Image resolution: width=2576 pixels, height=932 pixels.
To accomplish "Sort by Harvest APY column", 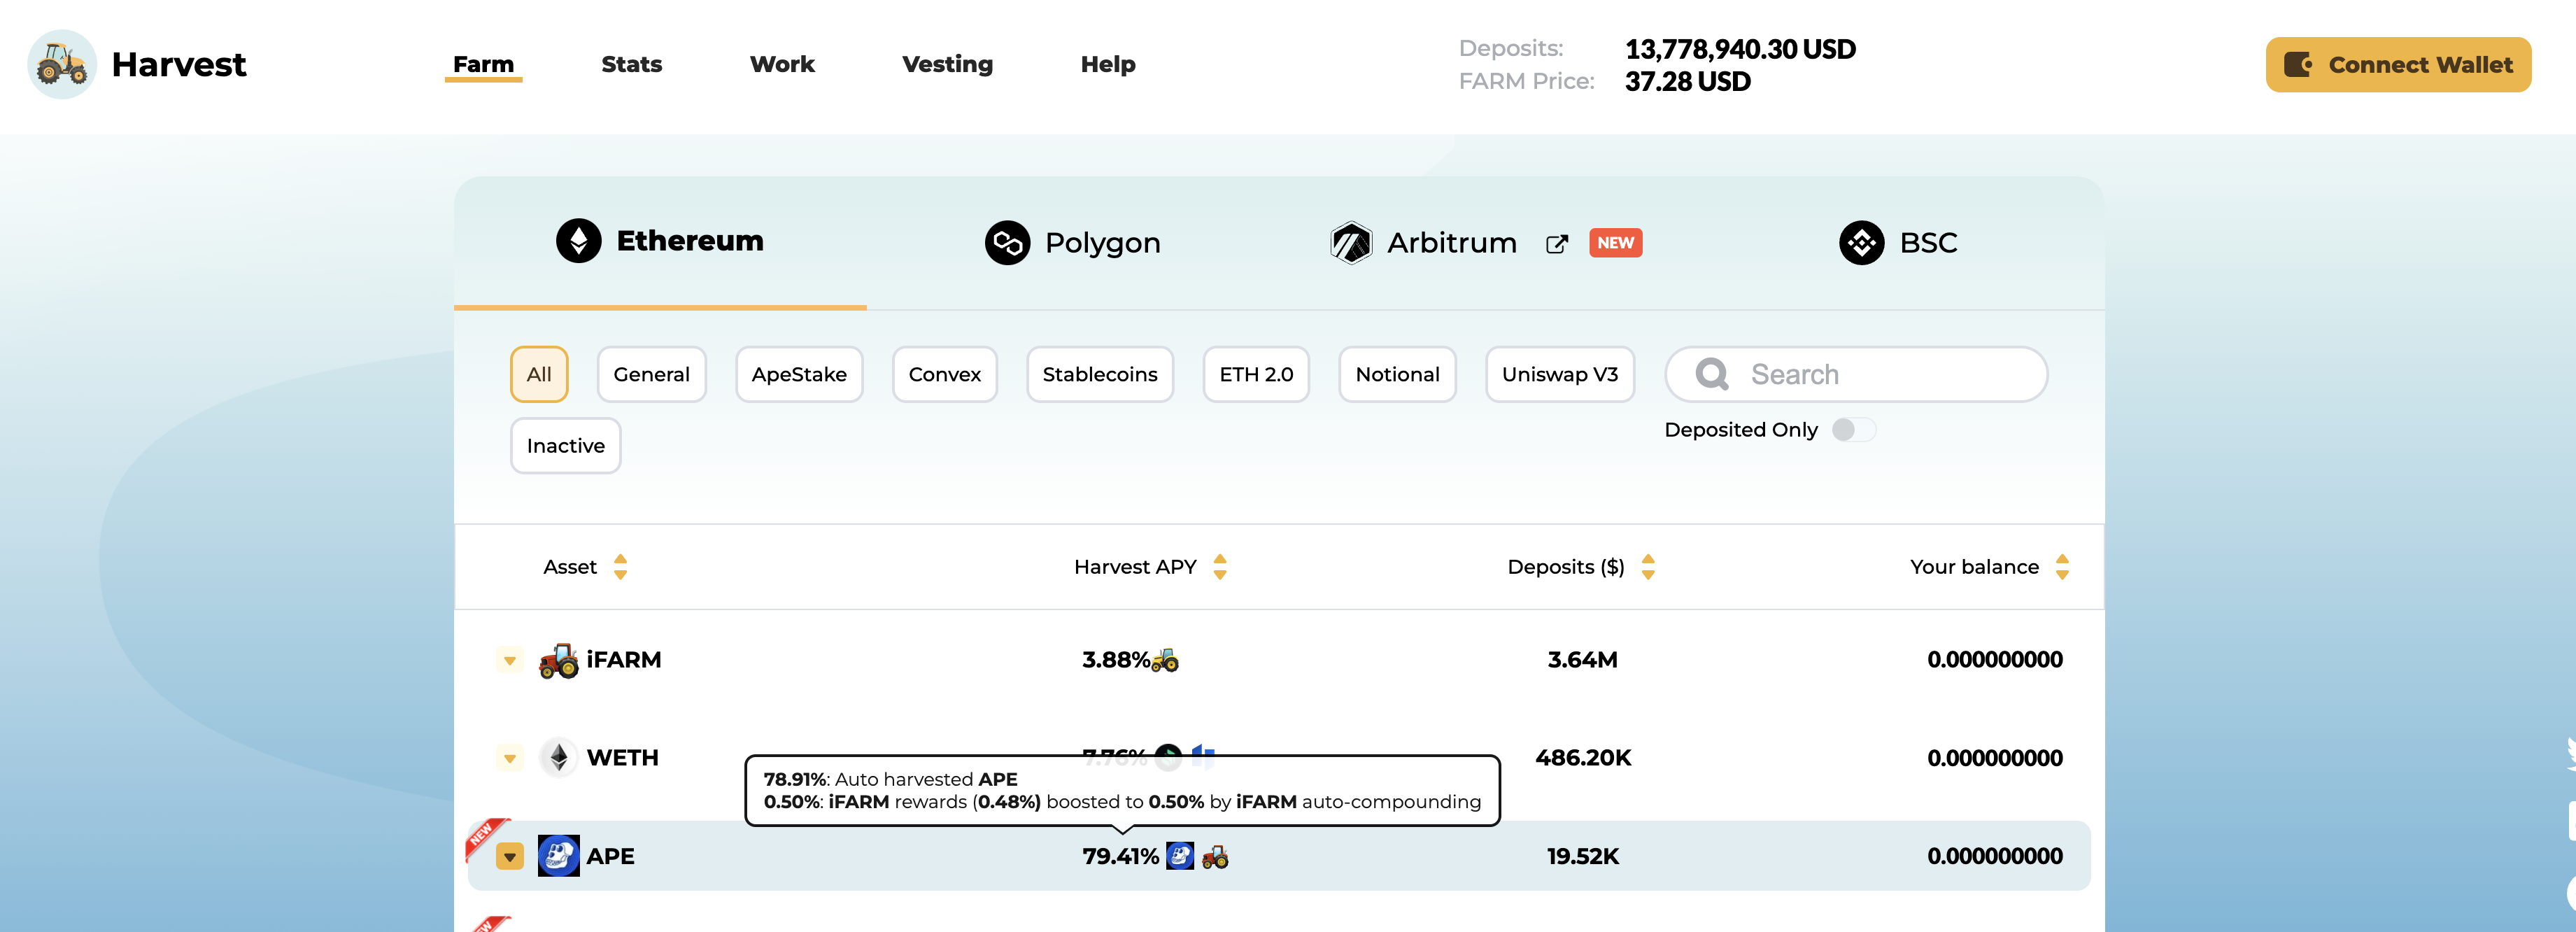I will 1219,567.
